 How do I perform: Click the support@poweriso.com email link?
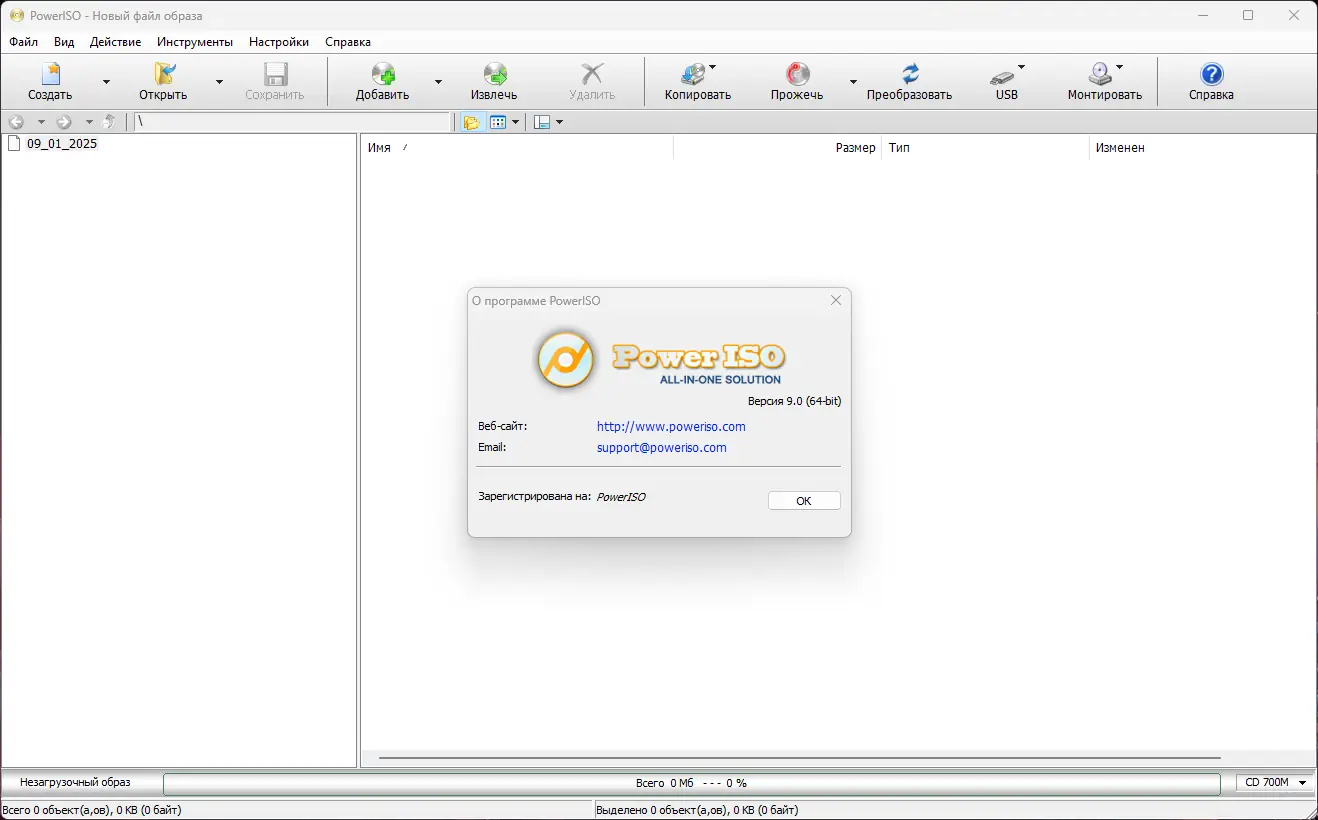[662, 448]
